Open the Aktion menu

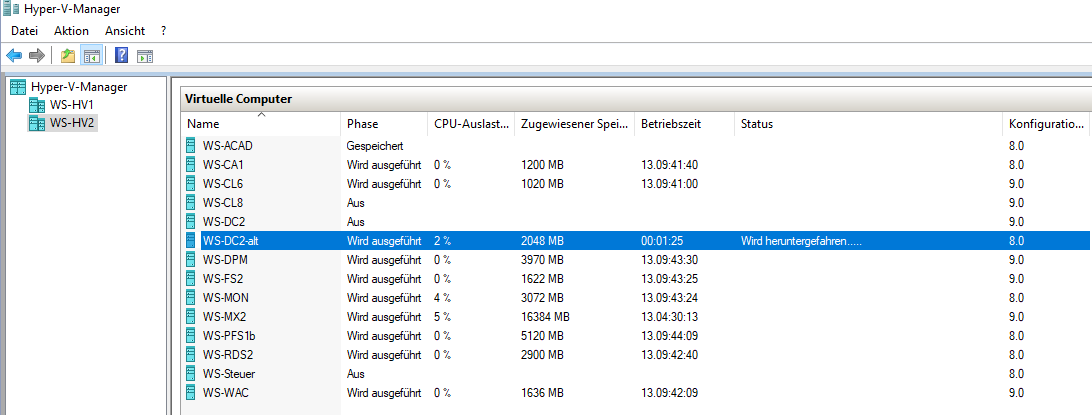click(72, 31)
